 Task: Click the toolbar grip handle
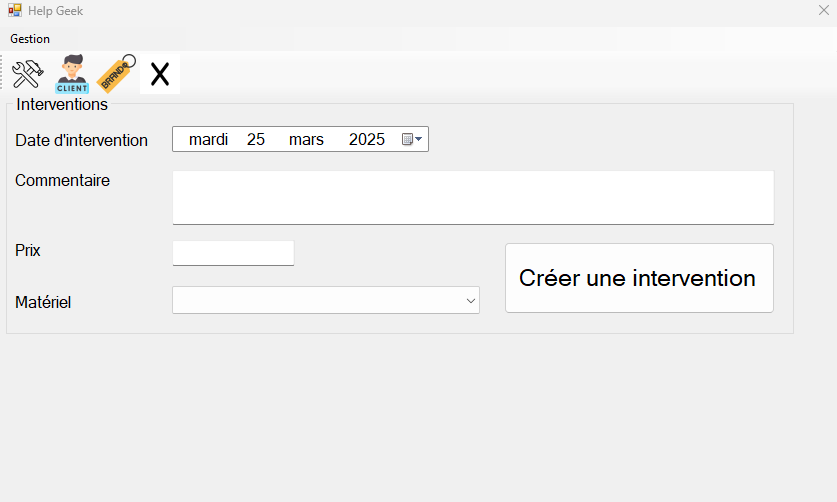coord(3,74)
